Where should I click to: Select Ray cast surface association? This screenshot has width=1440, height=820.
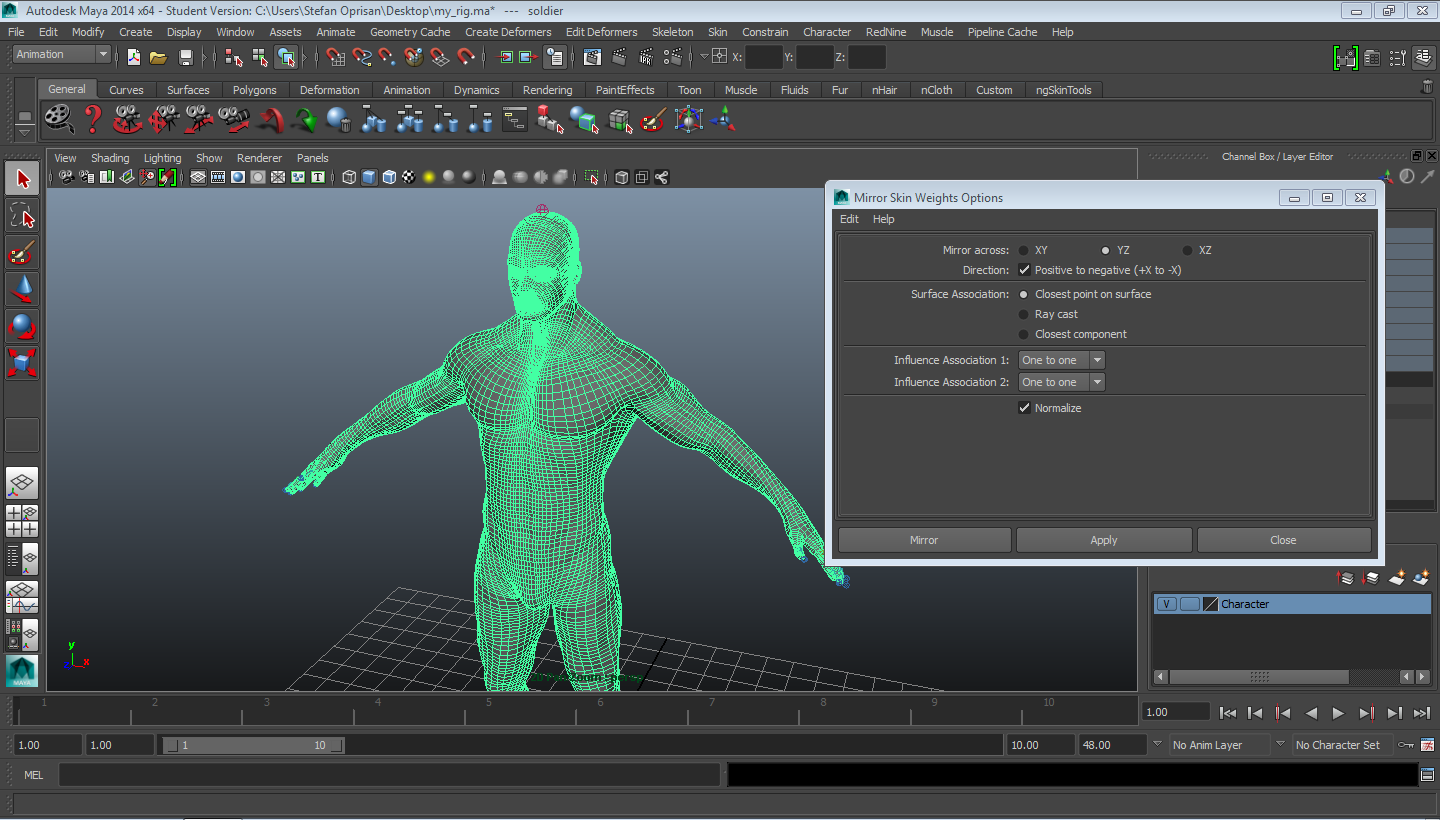[x=1024, y=314]
